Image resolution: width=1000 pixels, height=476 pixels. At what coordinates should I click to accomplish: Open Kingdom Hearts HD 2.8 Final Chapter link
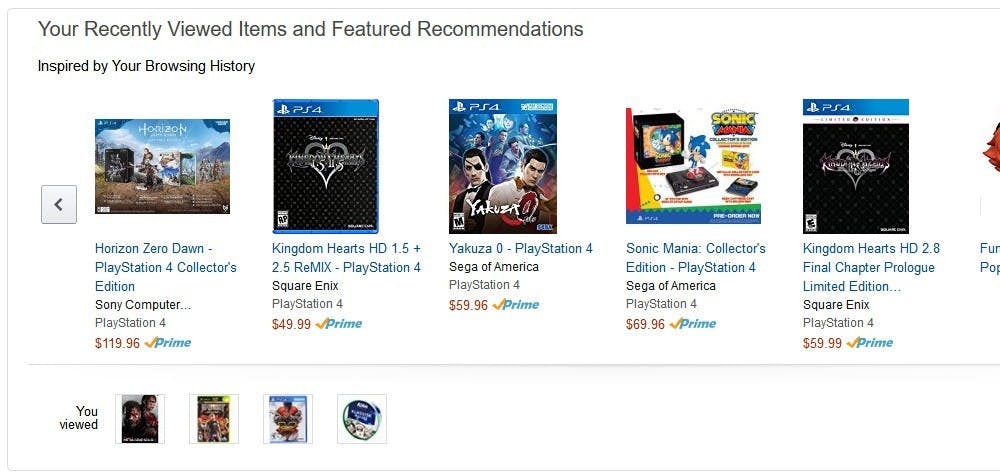(x=868, y=267)
